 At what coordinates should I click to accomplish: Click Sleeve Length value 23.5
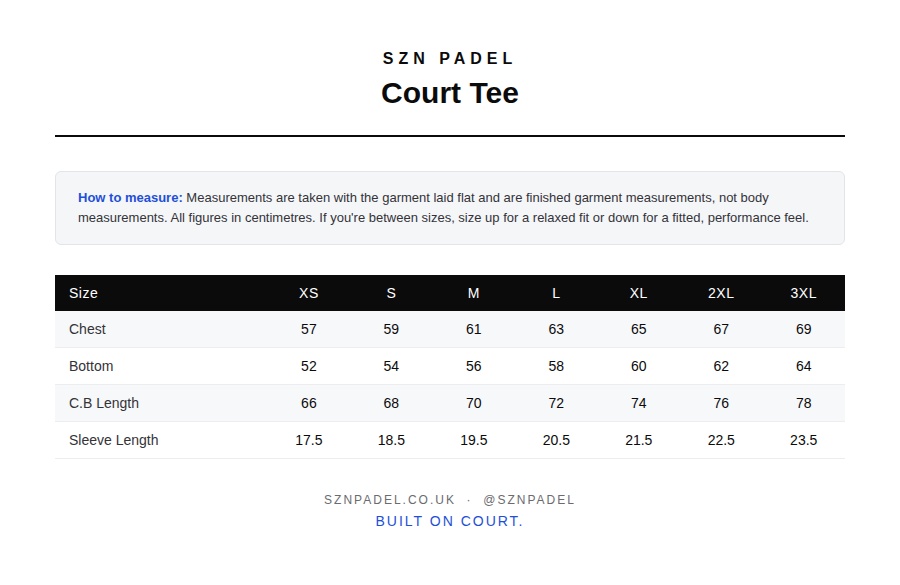[803, 440]
